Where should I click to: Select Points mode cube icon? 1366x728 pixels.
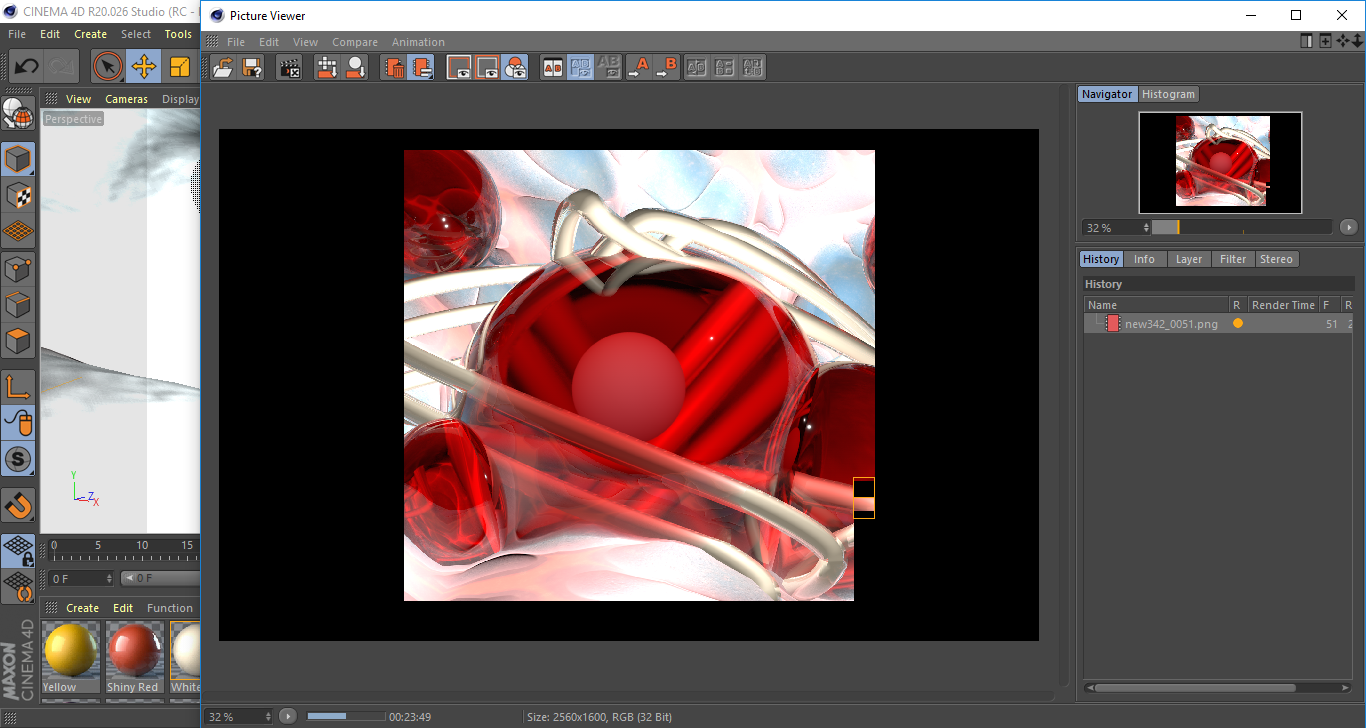point(18,268)
